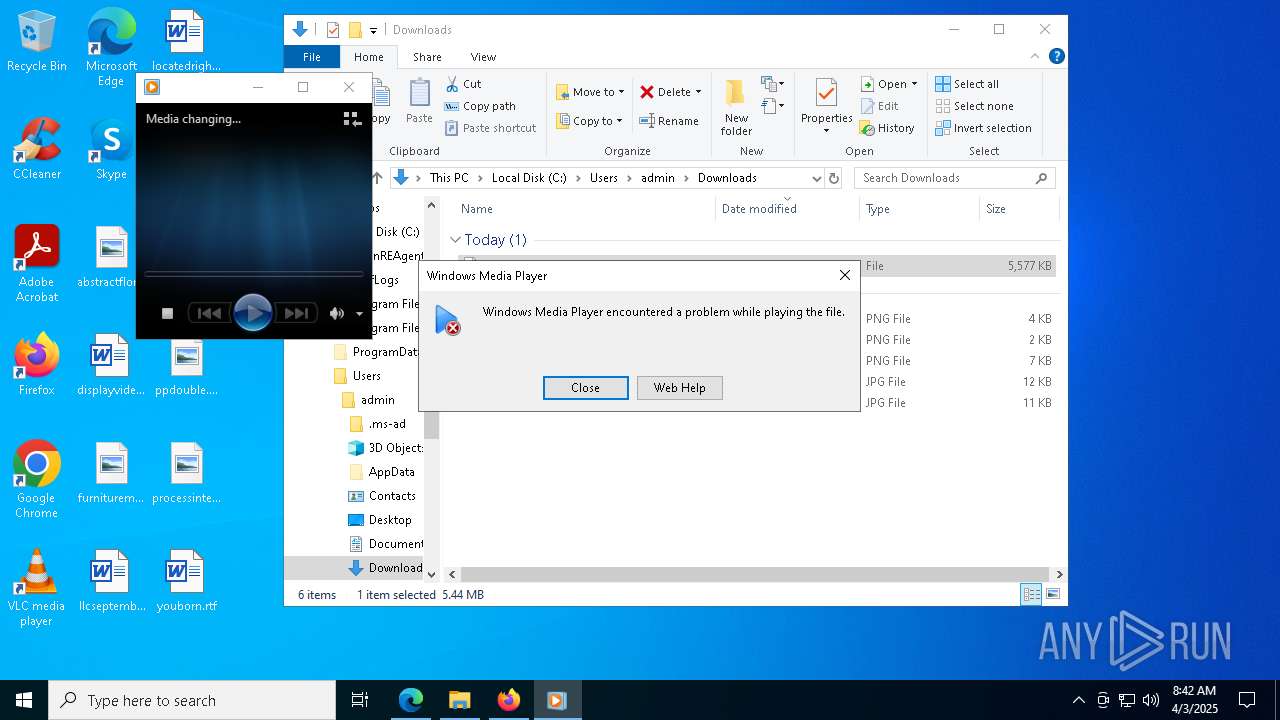The width and height of the screenshot is (1280, 720).
Task: Select the Home ribbon tab
Action: tap(368, 57)
